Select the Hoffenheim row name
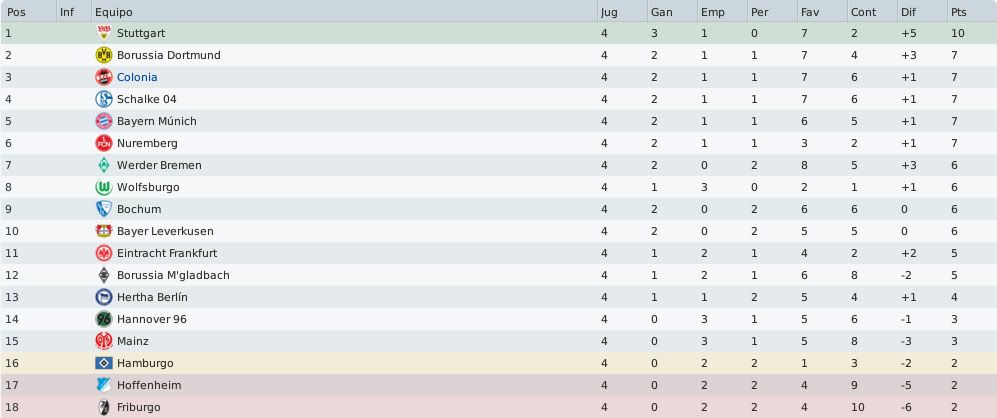 pos(149,386)
